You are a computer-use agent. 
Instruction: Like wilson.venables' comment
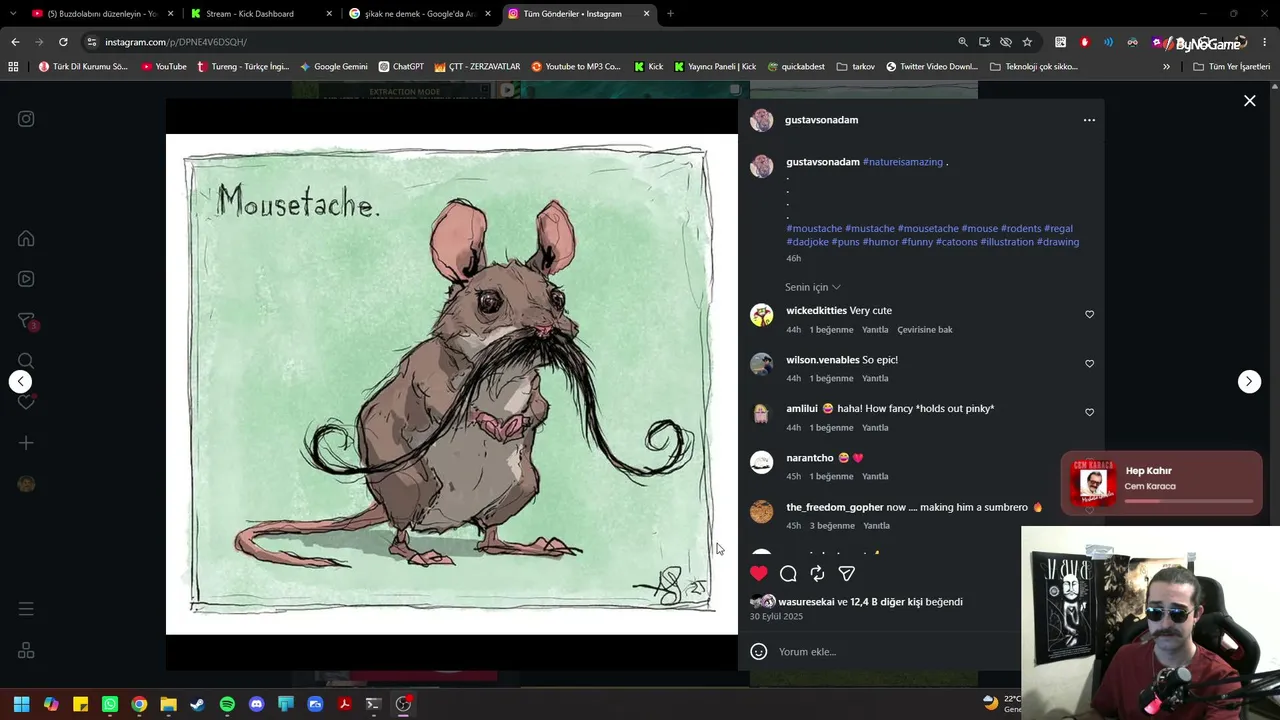tap(1089, 363)
